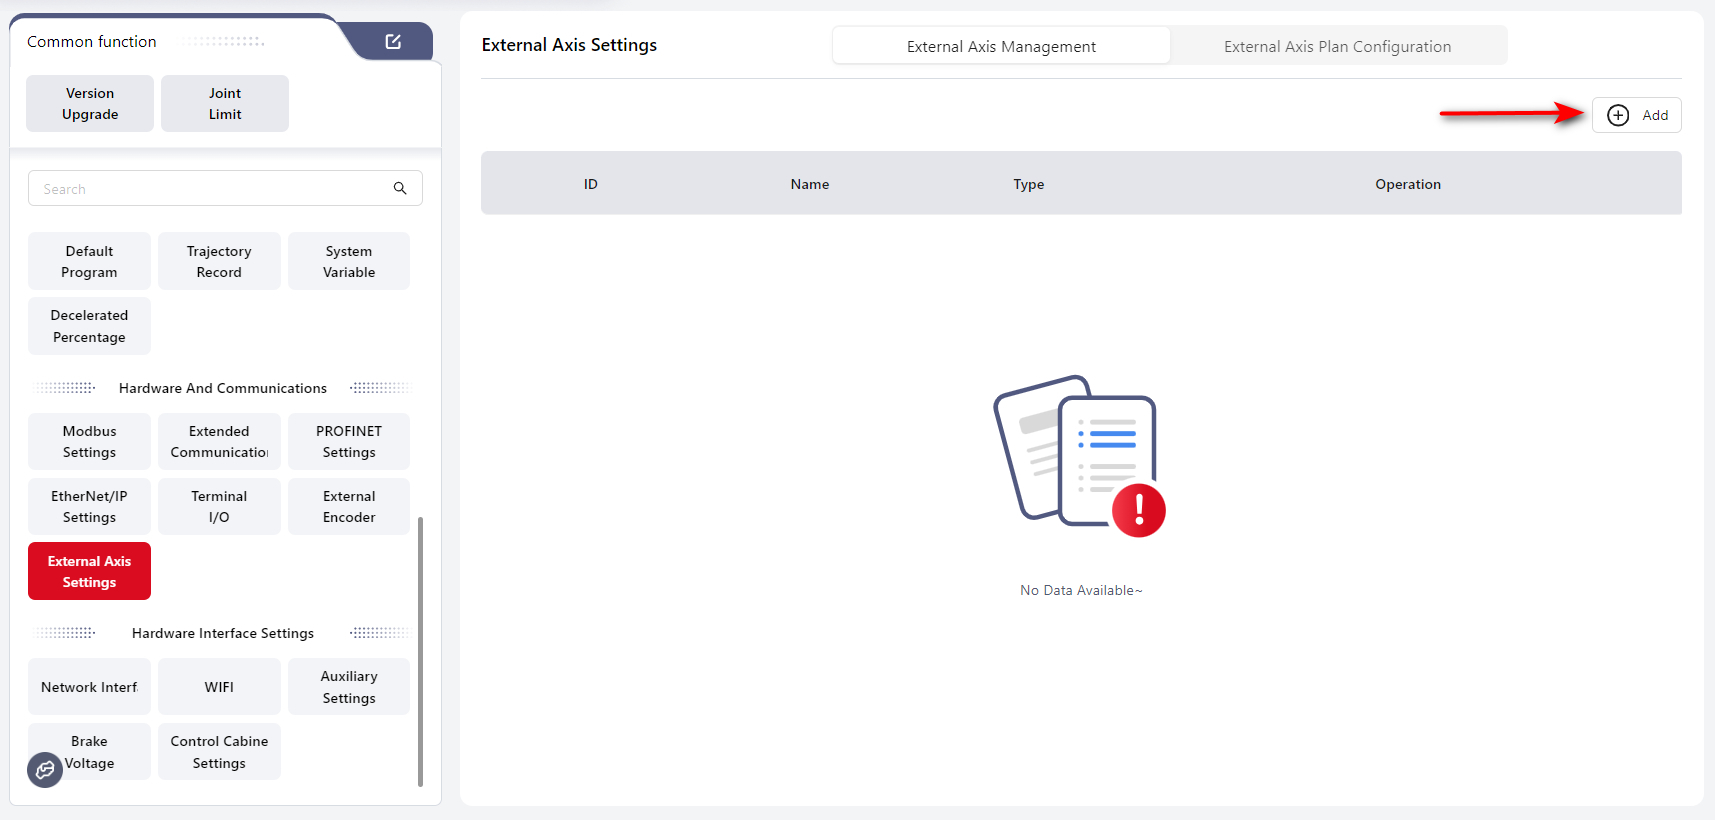
Task: Select the highlighted External Axis Settings button
Action: (x=89, y=571)
